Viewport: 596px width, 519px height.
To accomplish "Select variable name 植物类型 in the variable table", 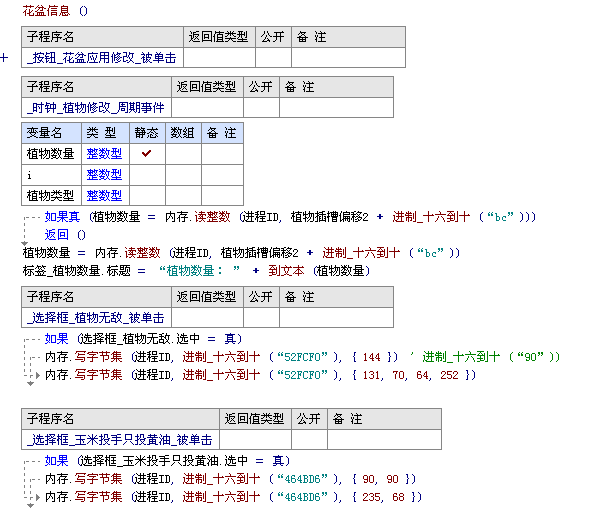I will 50,196.
